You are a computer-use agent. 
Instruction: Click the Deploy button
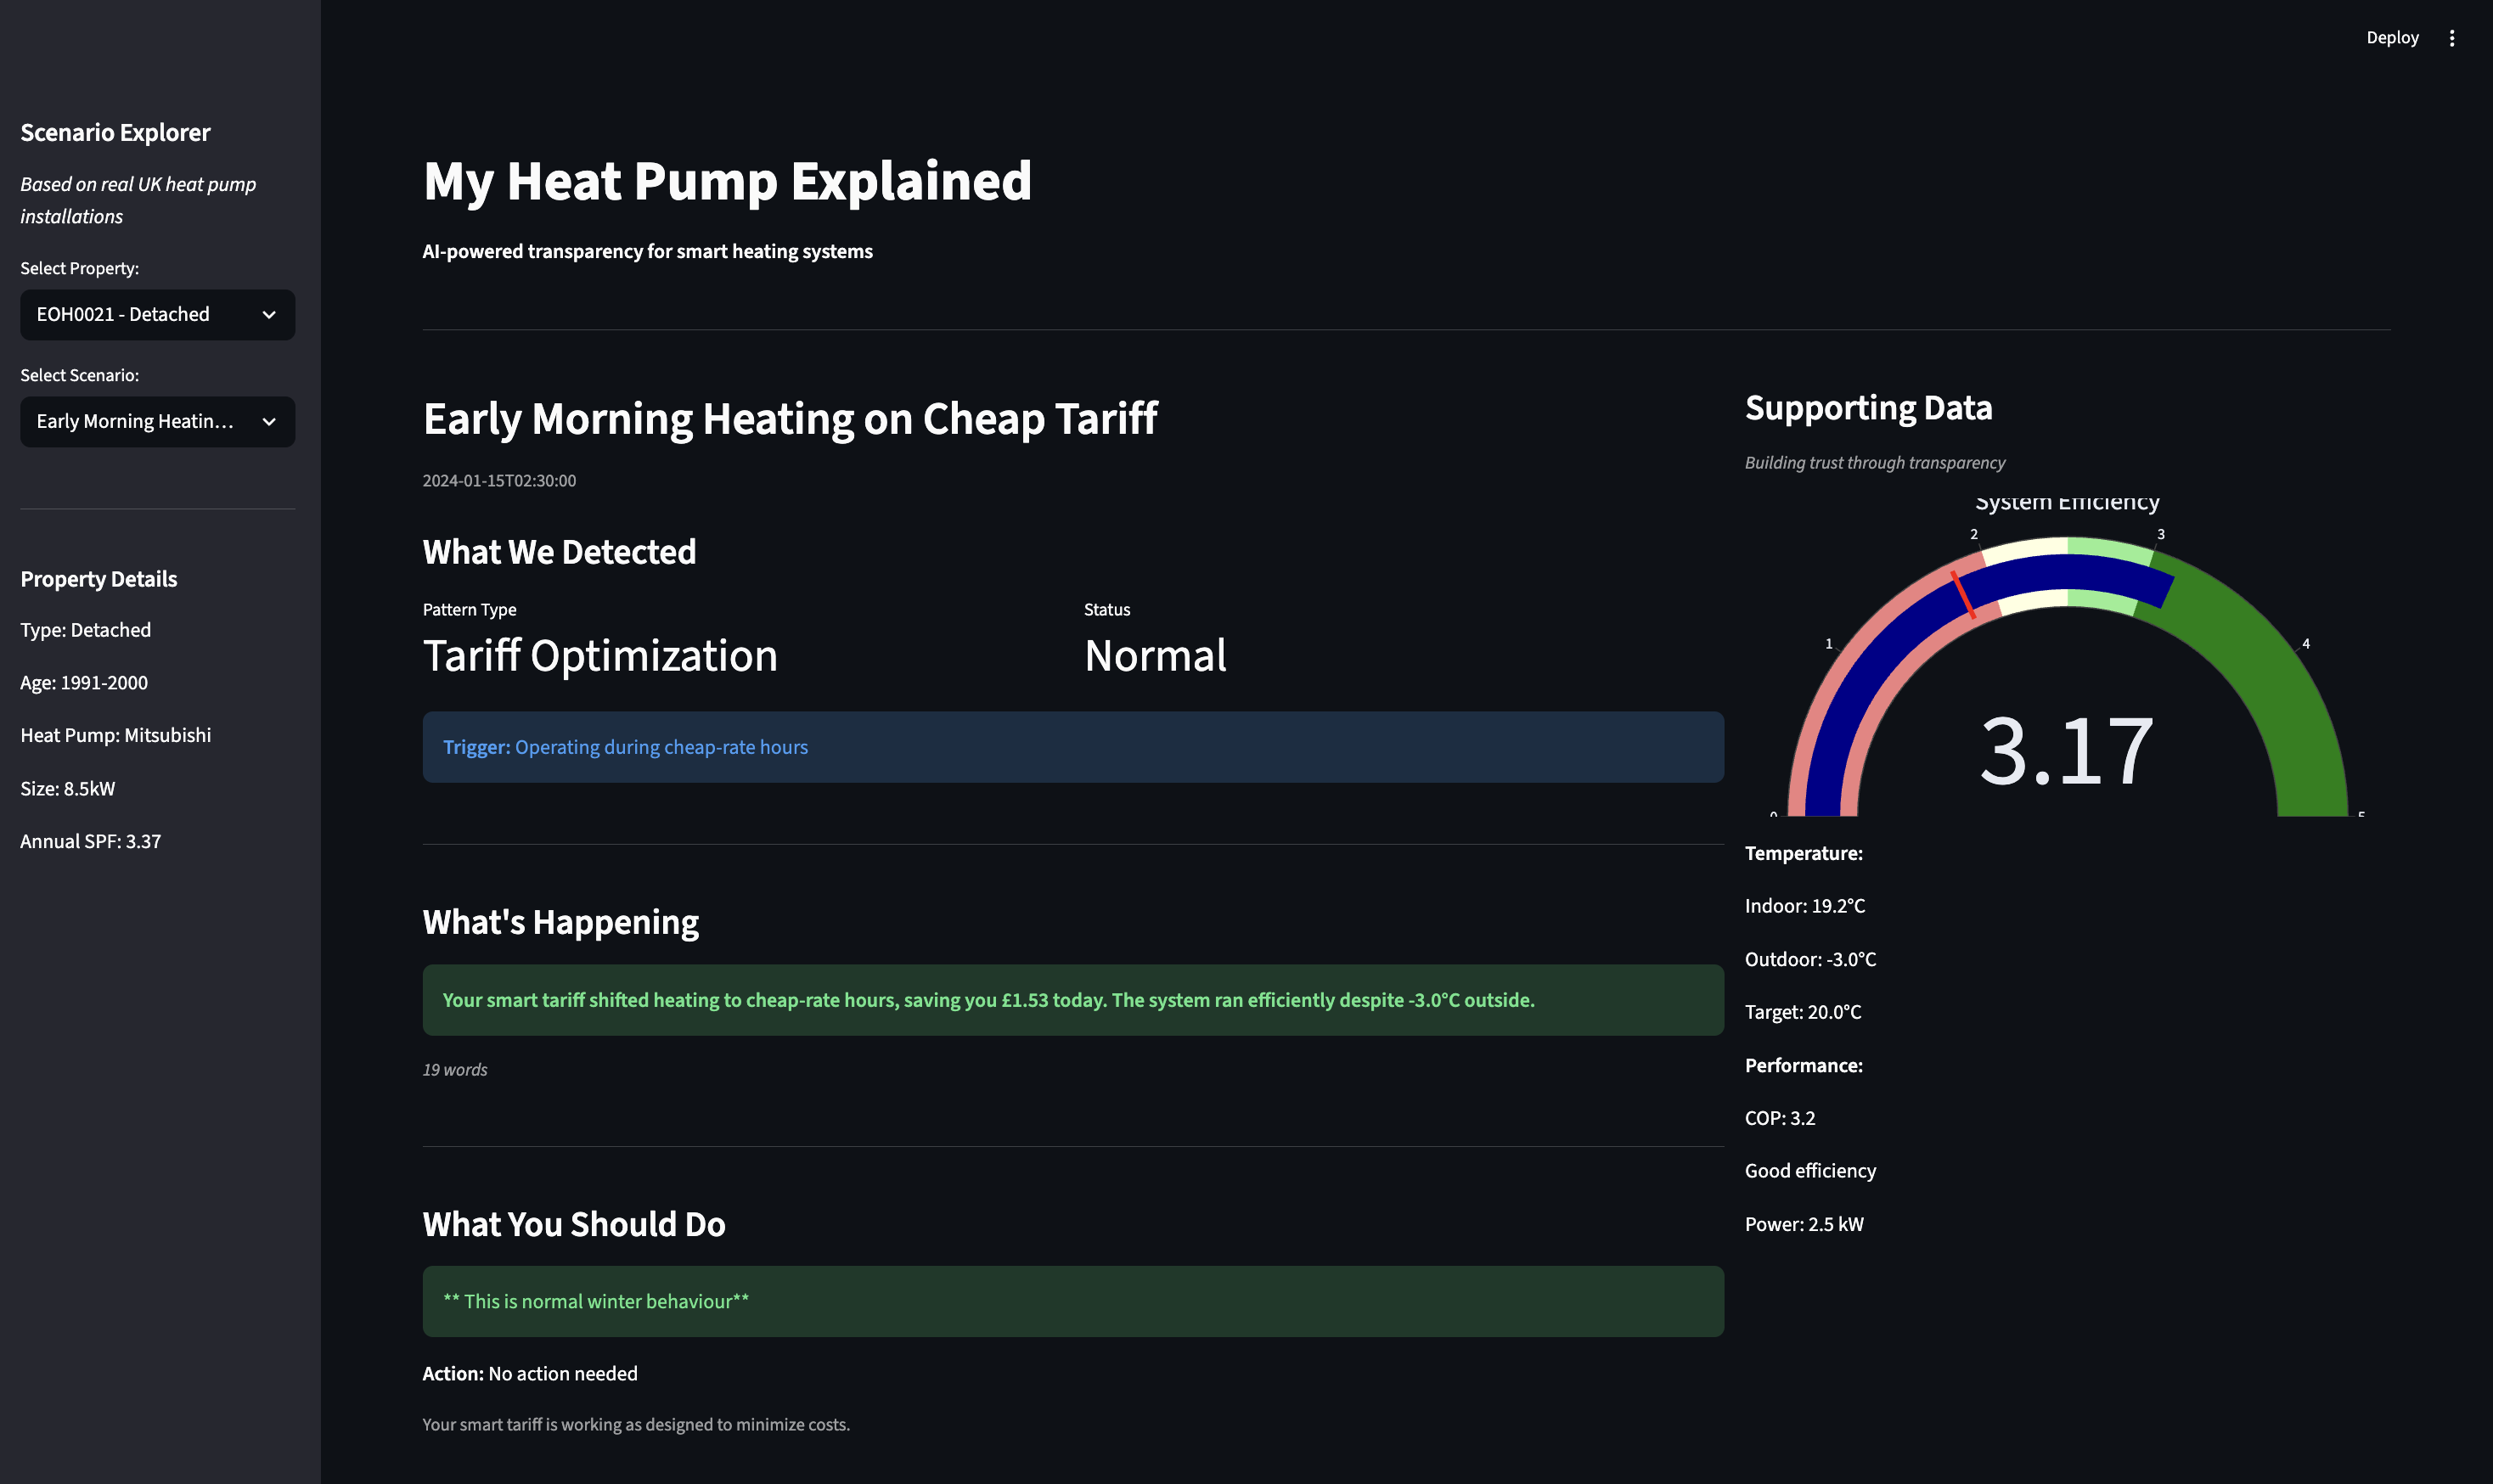[2392, 37]
